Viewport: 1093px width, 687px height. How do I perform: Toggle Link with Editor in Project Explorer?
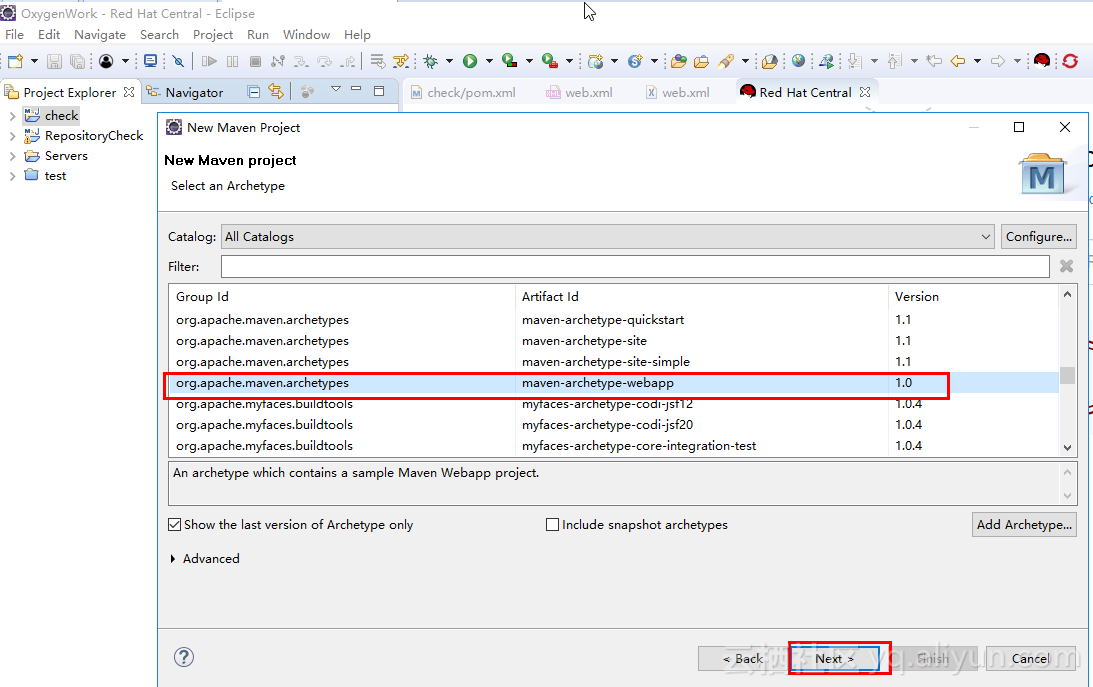click(x=276, y=91)
